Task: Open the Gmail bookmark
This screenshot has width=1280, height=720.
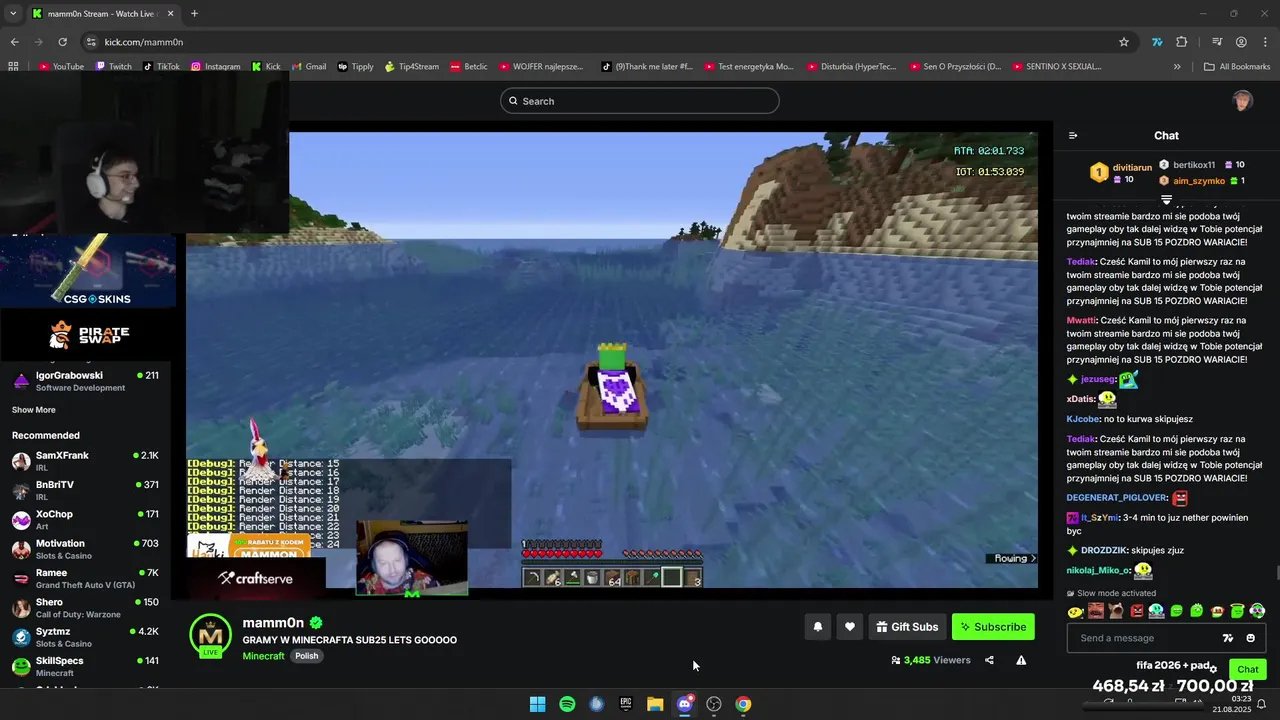Action: tap(309, 66)
